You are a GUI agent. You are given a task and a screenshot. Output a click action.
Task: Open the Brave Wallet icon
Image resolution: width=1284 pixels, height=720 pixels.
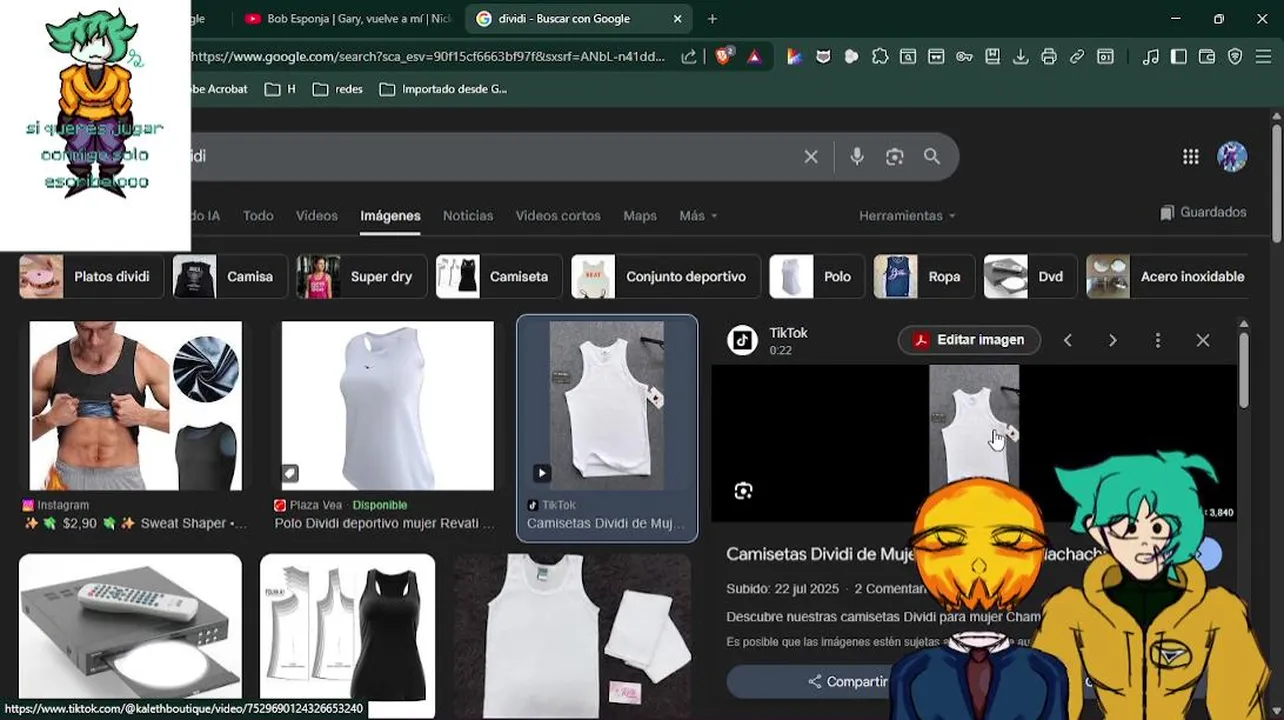pyautogui.click(x=1207, y=57)
